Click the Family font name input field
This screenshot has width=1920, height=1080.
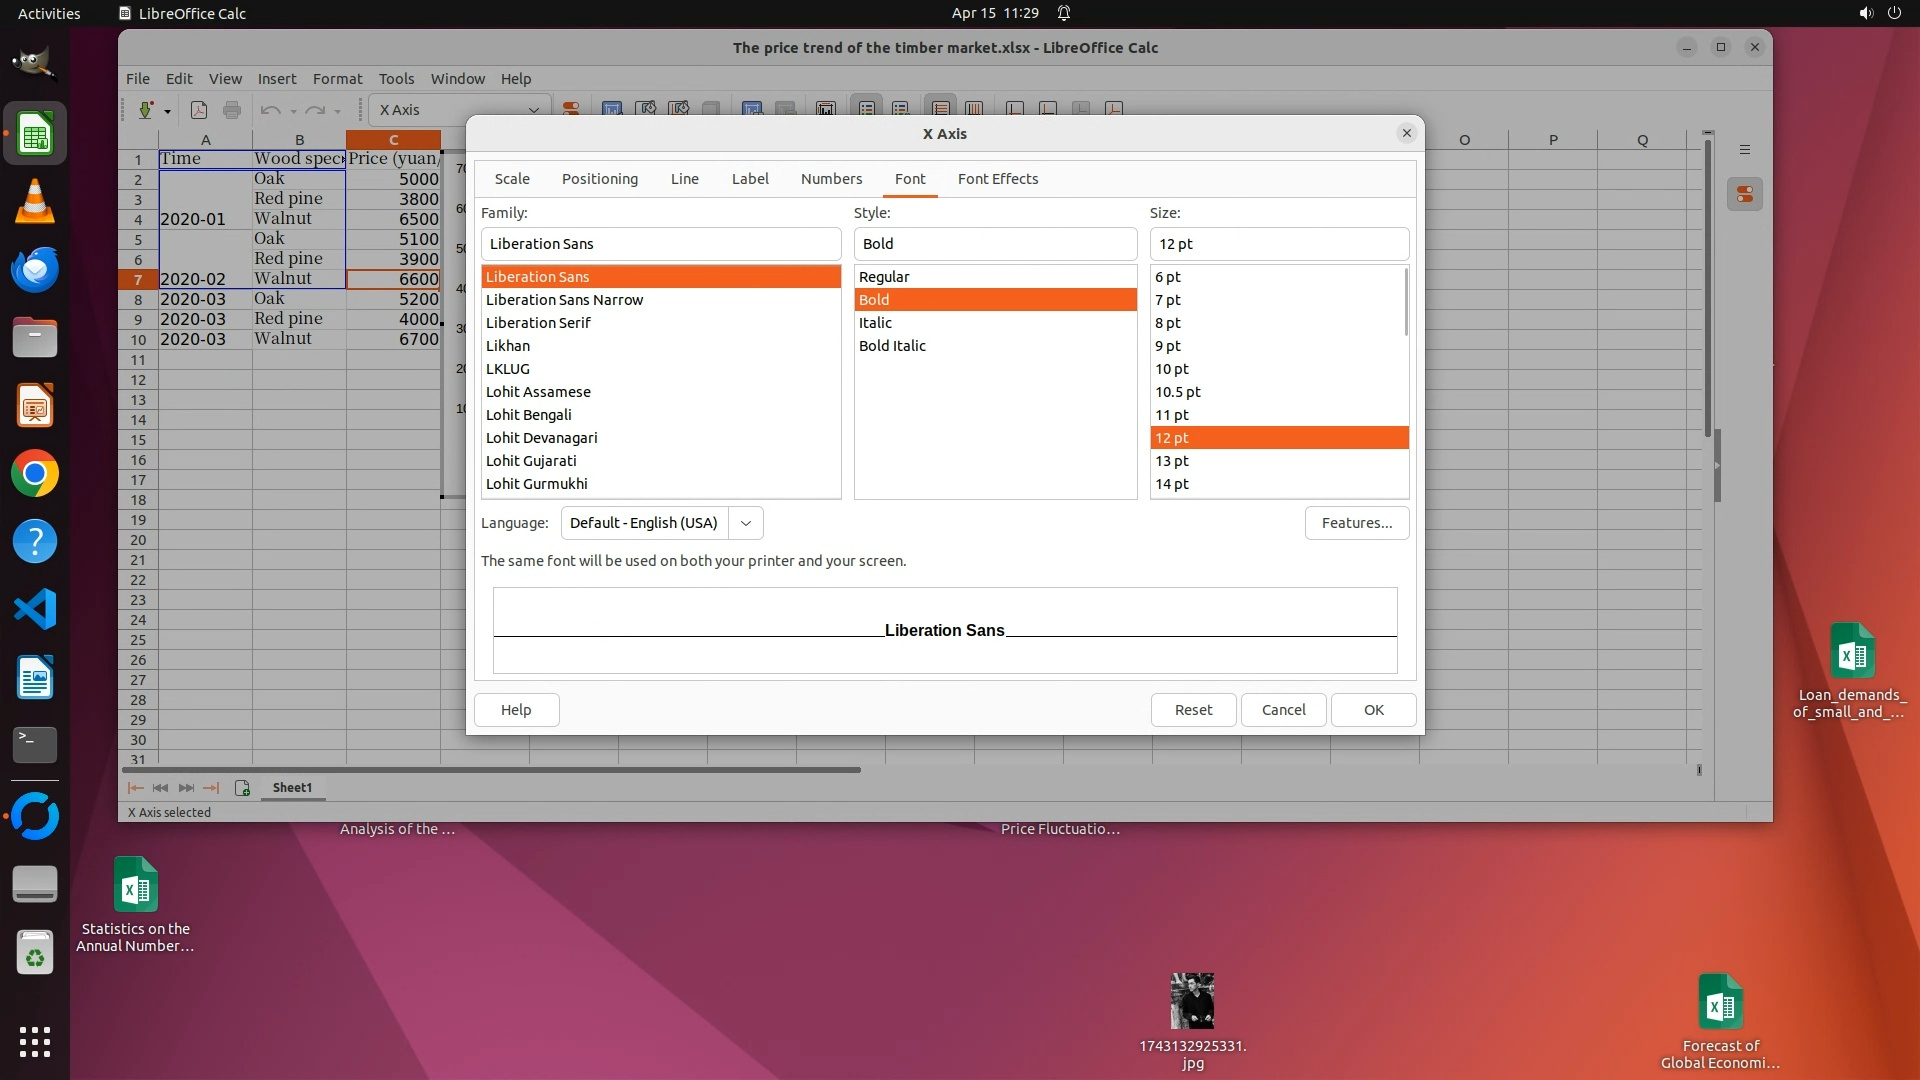coord(660,244)
